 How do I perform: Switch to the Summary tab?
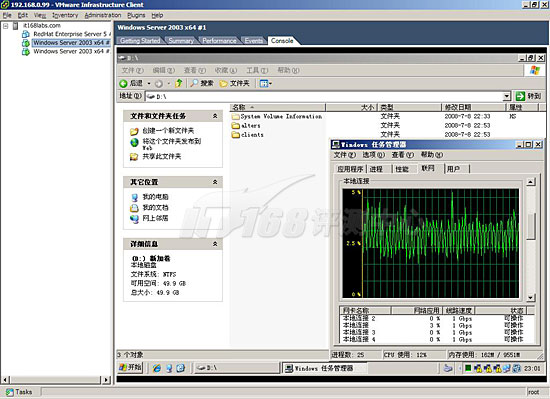[181, 41]
